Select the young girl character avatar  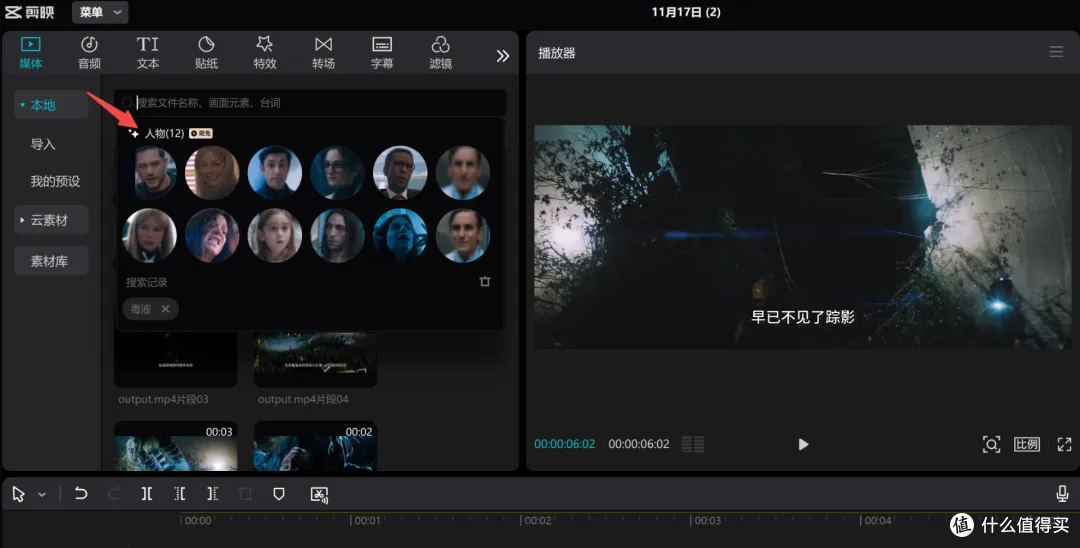coord(275,235)
